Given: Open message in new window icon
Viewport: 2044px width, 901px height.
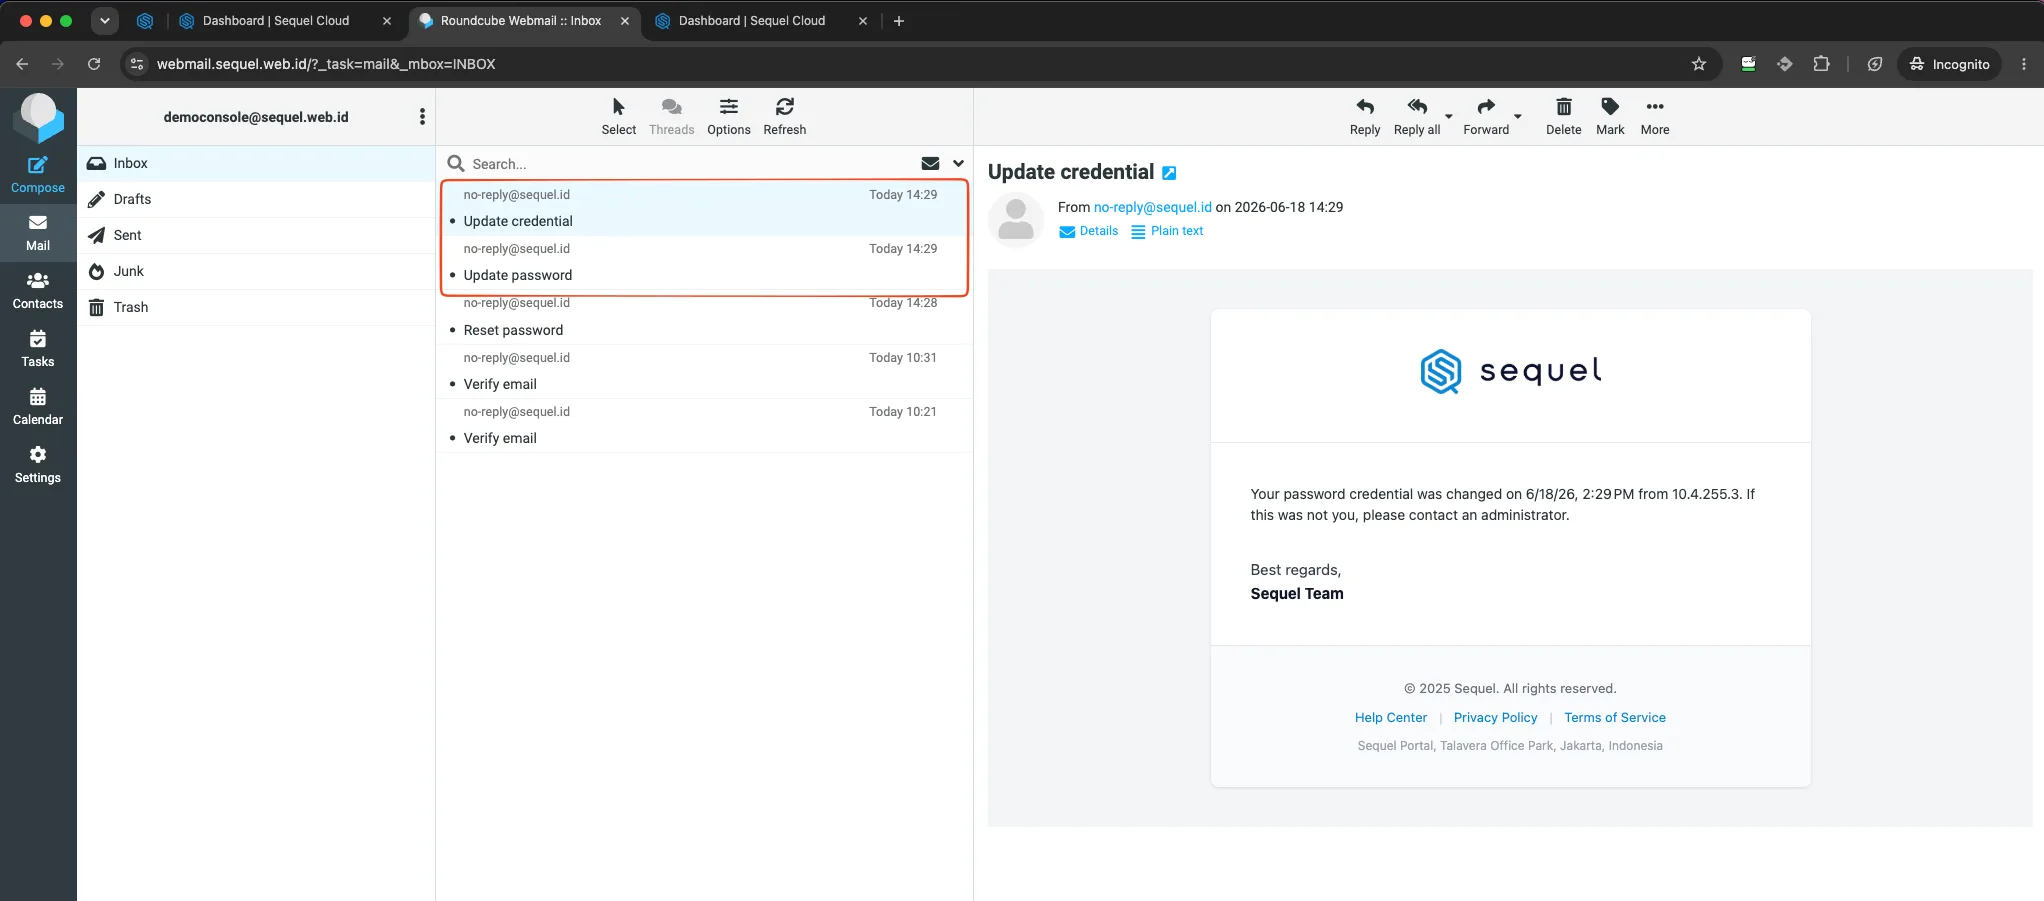Looking at the screenshot, I should coord(1169,173).
